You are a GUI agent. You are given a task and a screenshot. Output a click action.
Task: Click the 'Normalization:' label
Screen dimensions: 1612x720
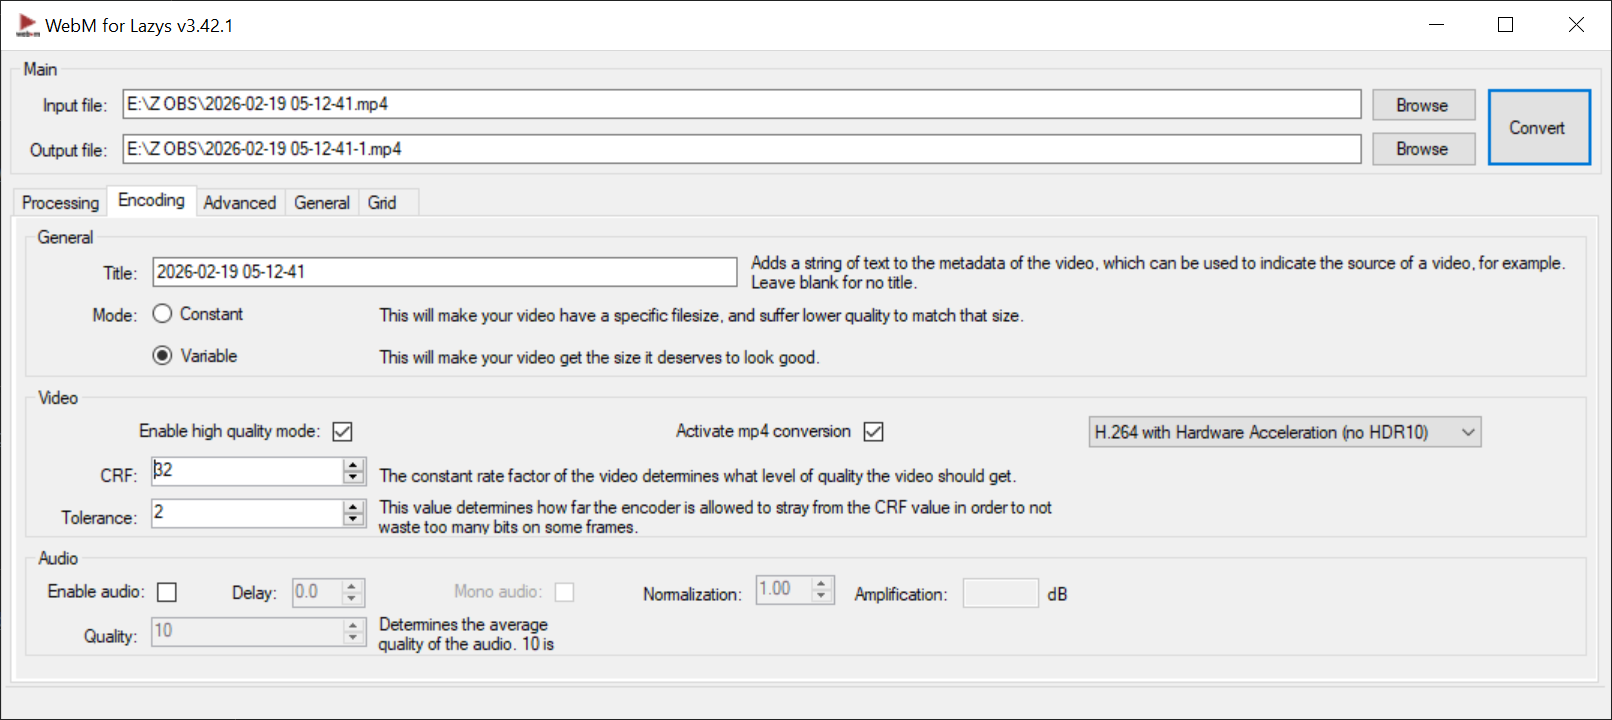pyautogui.click(x=692, y=594)
